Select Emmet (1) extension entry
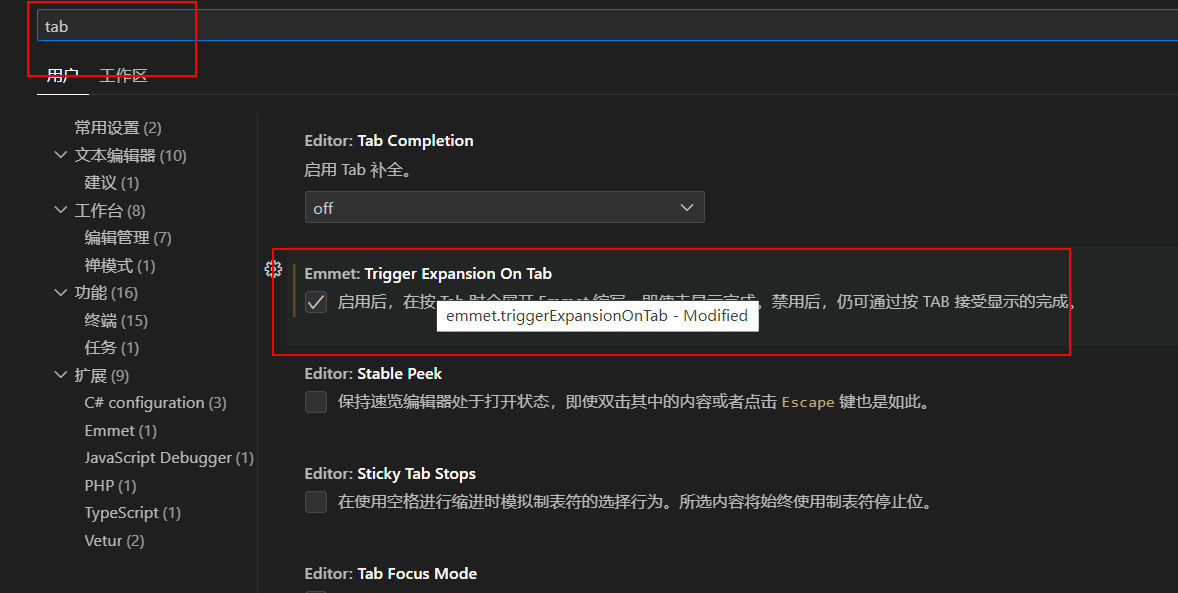Viewport: 1178px width, 593px height. coord(120,431)
